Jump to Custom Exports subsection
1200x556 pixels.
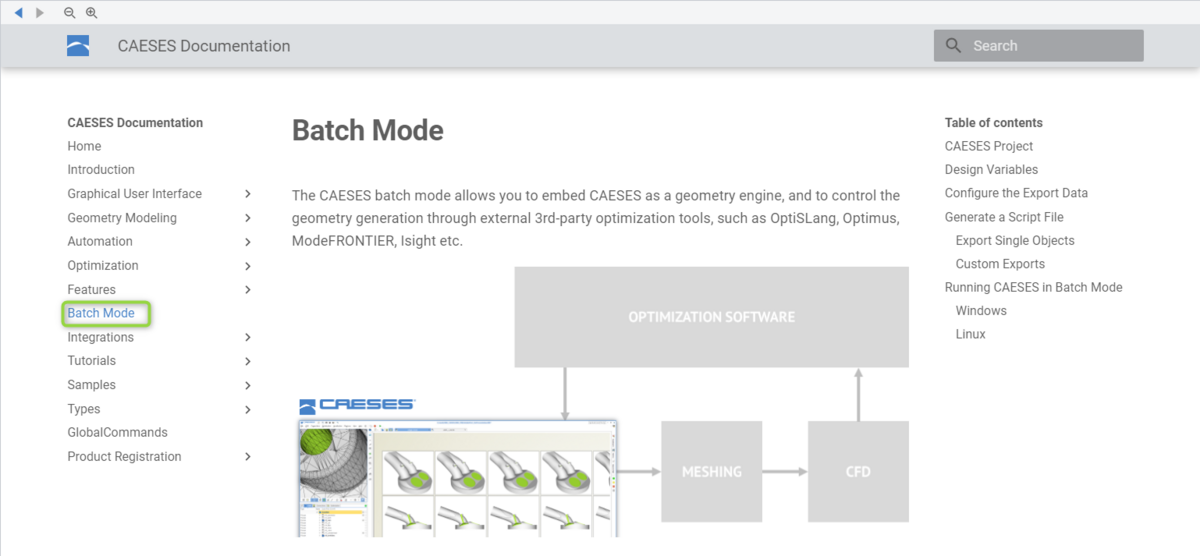pyautogui.click(x=1000, y=264)
